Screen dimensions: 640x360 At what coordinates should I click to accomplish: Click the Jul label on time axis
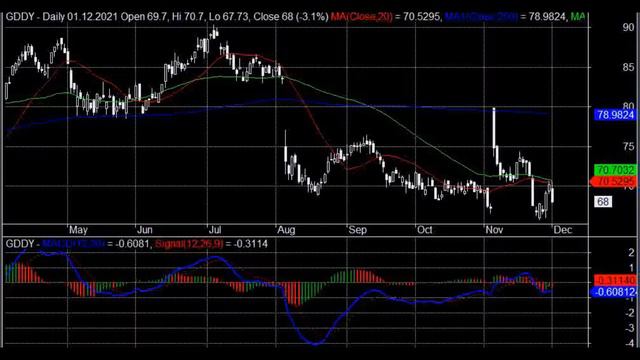[x=215, y=230]
